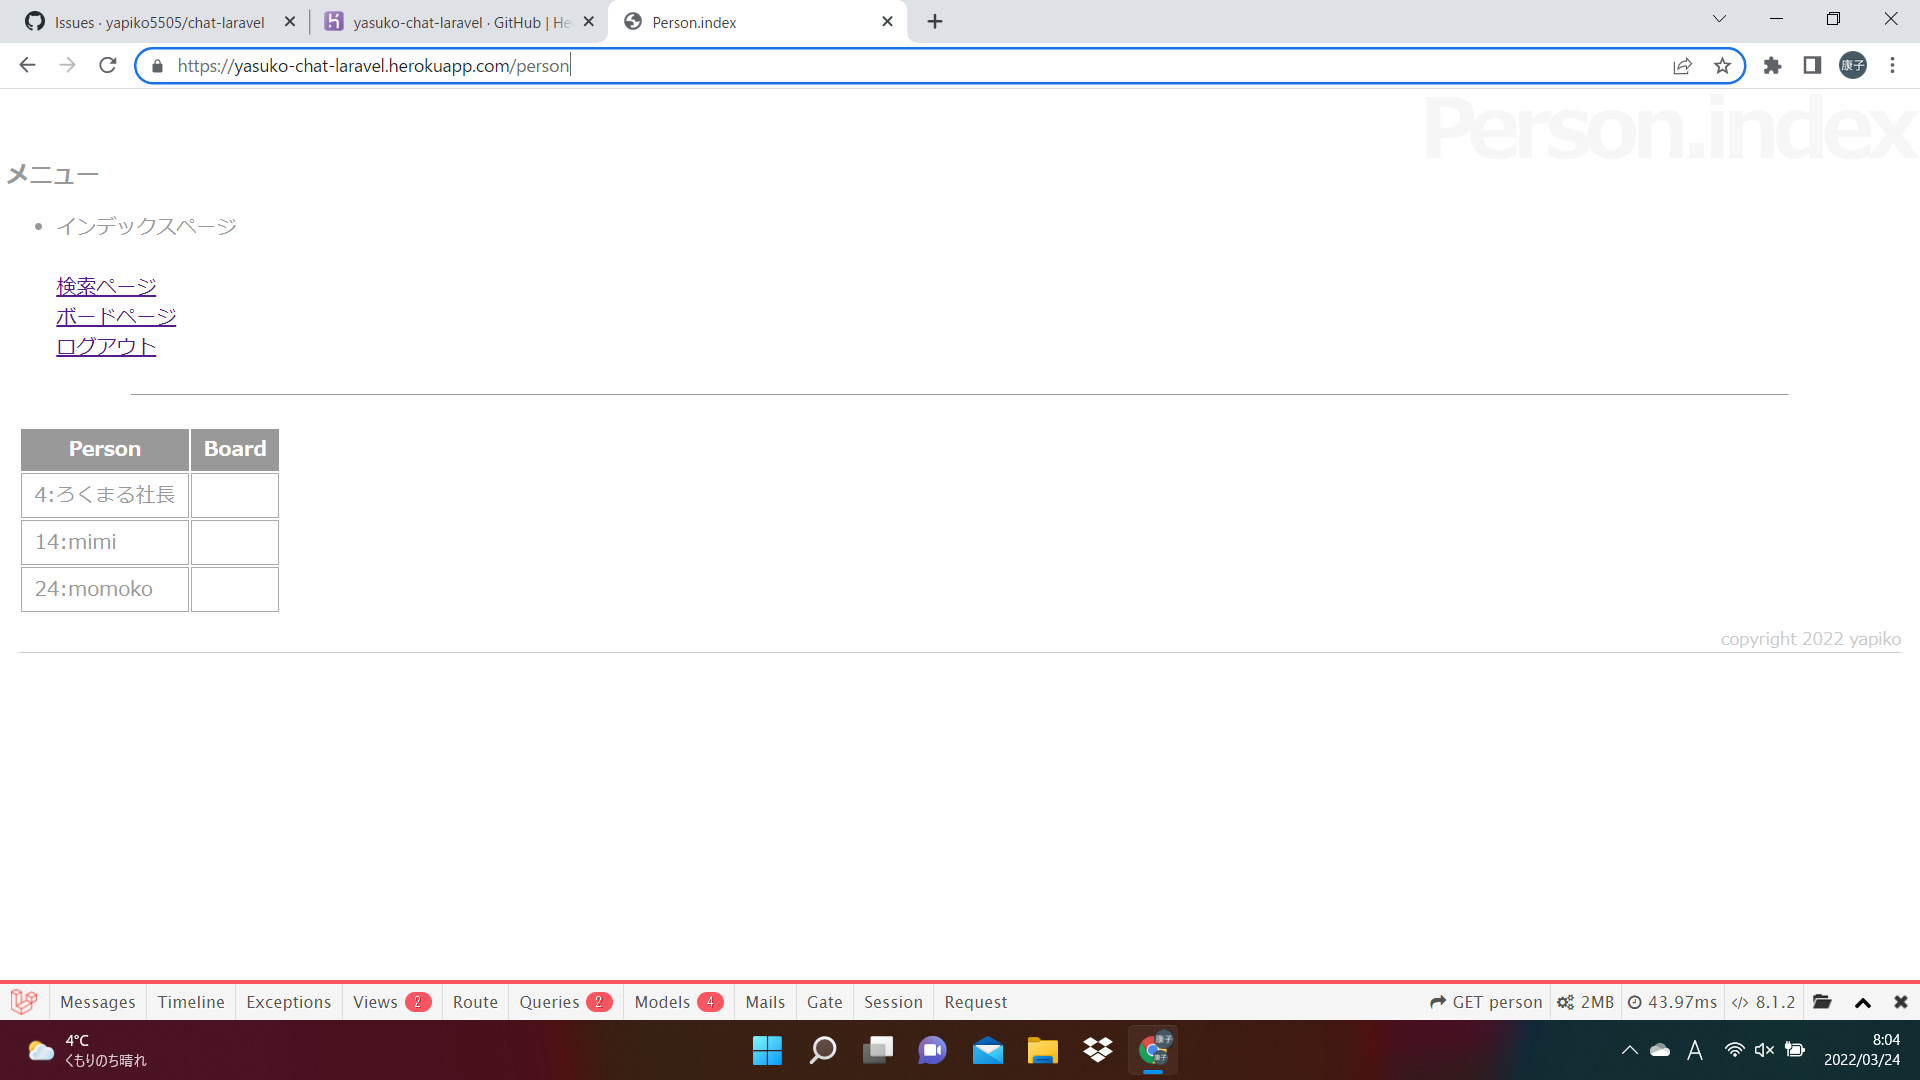
Task: Click the browser reload icon
Action: [108, 66]
